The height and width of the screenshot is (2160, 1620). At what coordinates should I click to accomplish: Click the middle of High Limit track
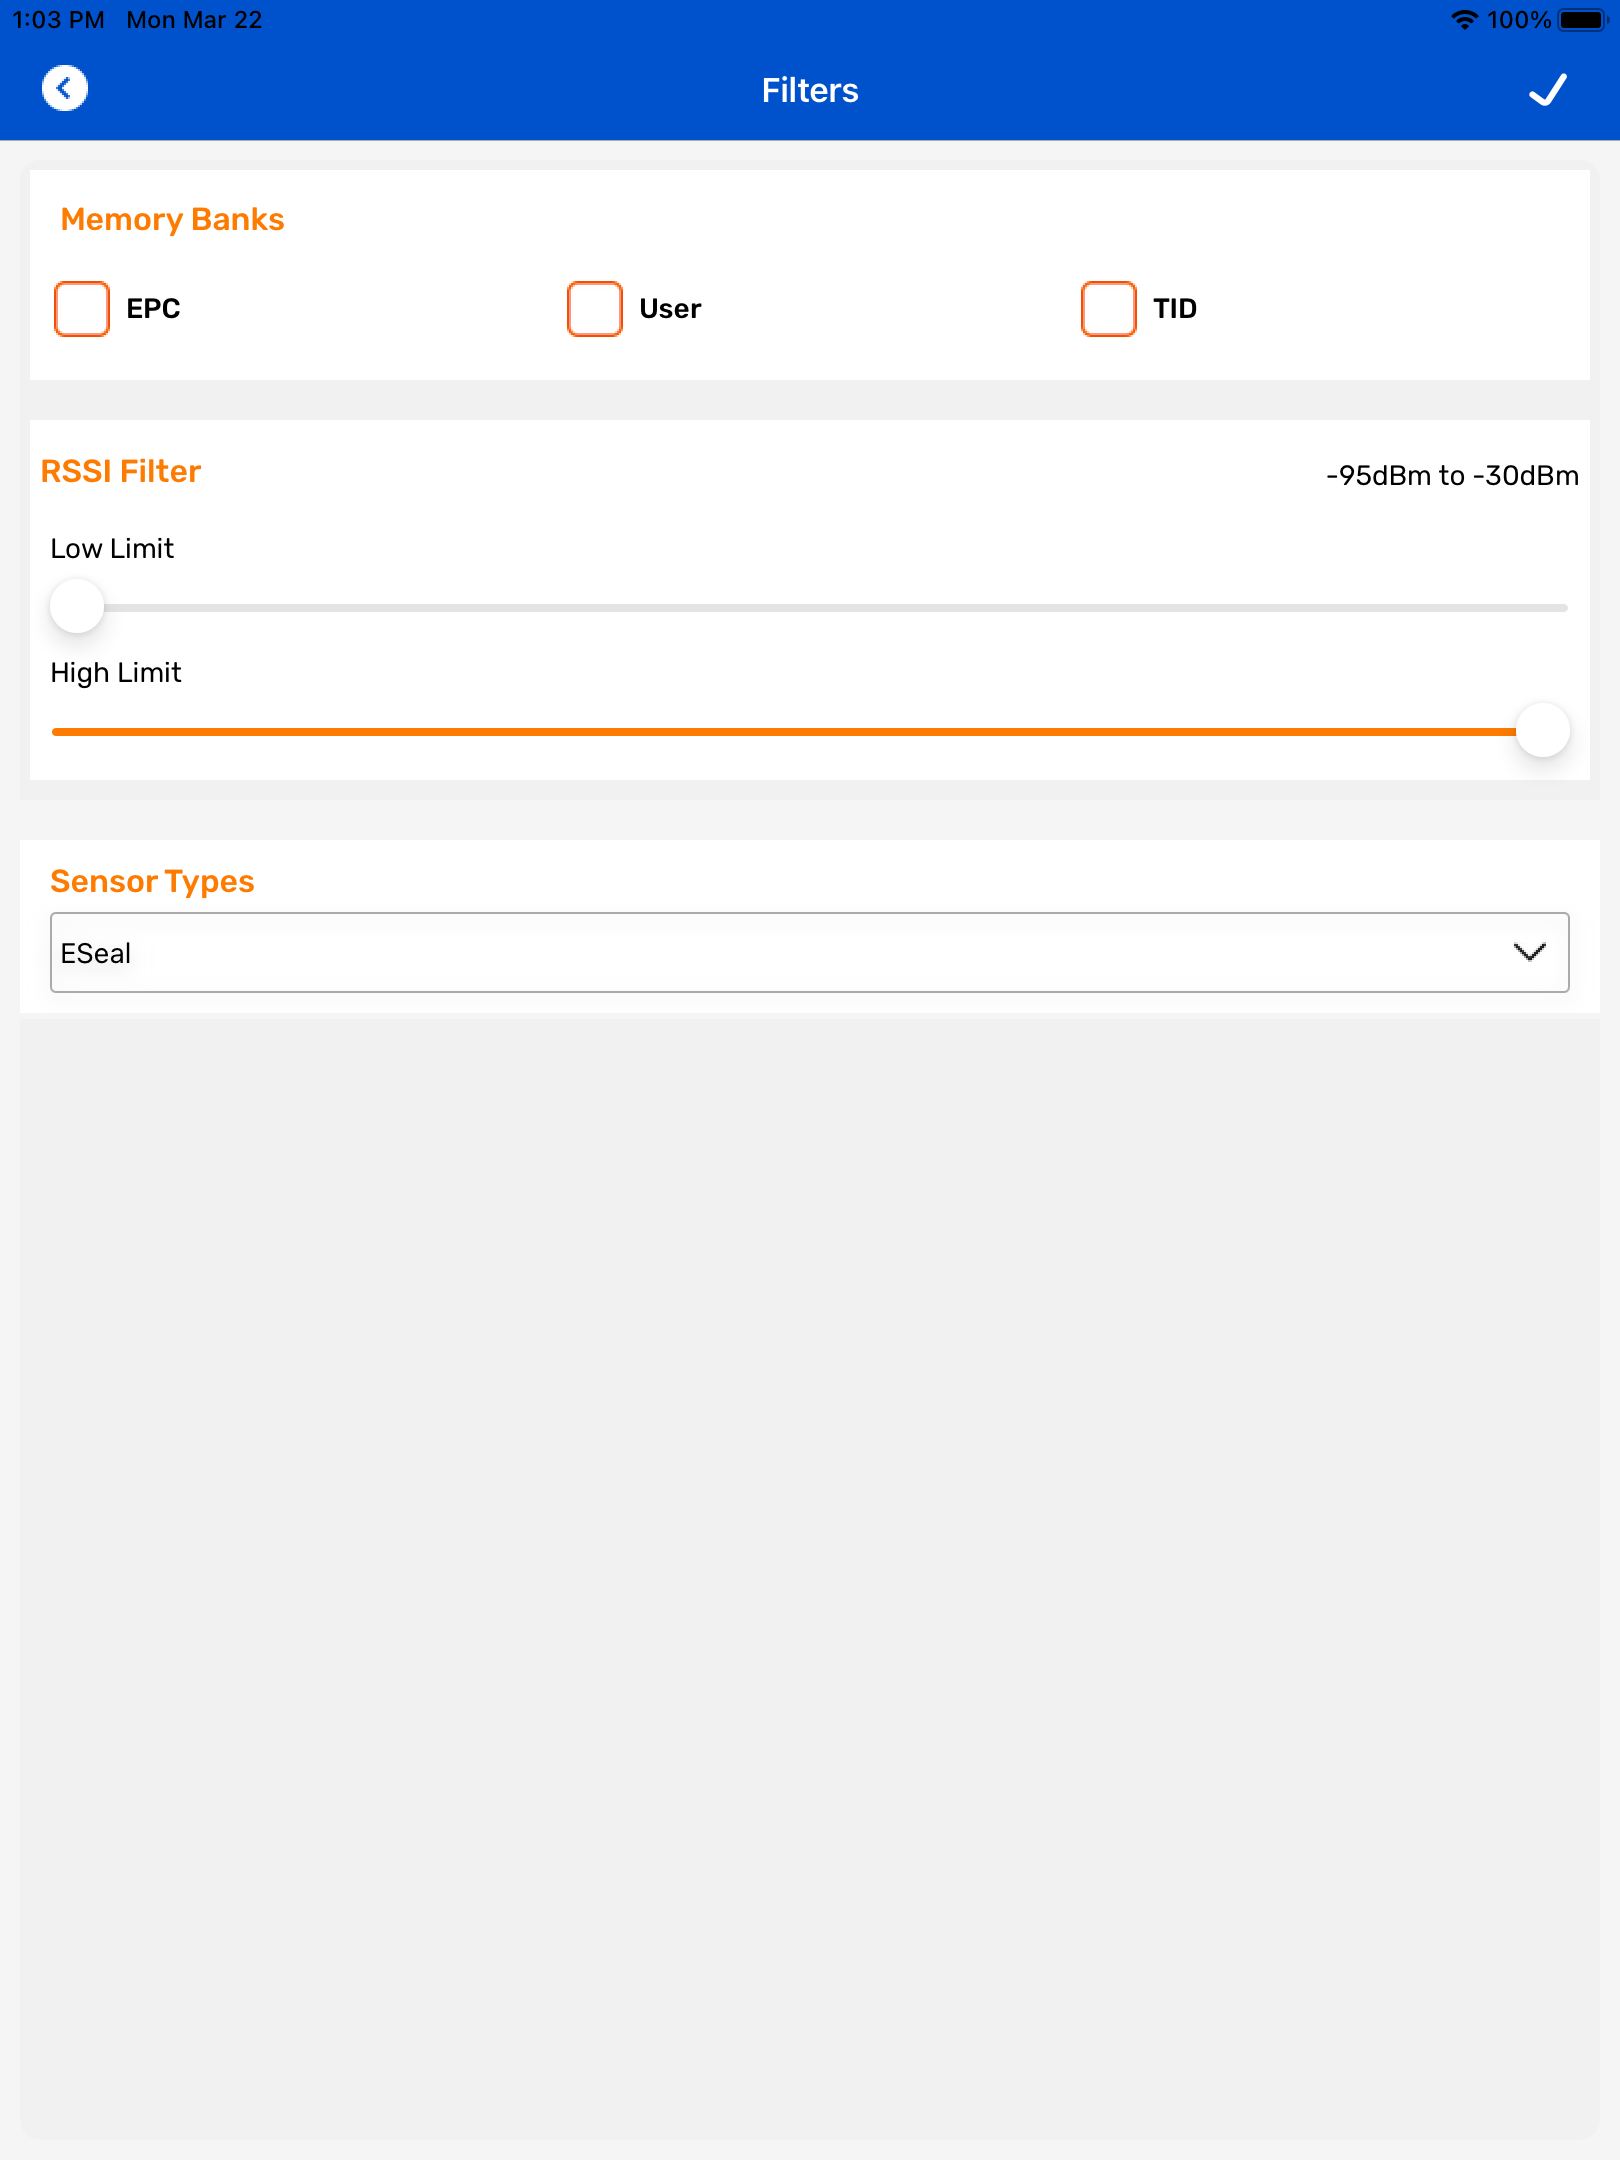click(810, 731)
